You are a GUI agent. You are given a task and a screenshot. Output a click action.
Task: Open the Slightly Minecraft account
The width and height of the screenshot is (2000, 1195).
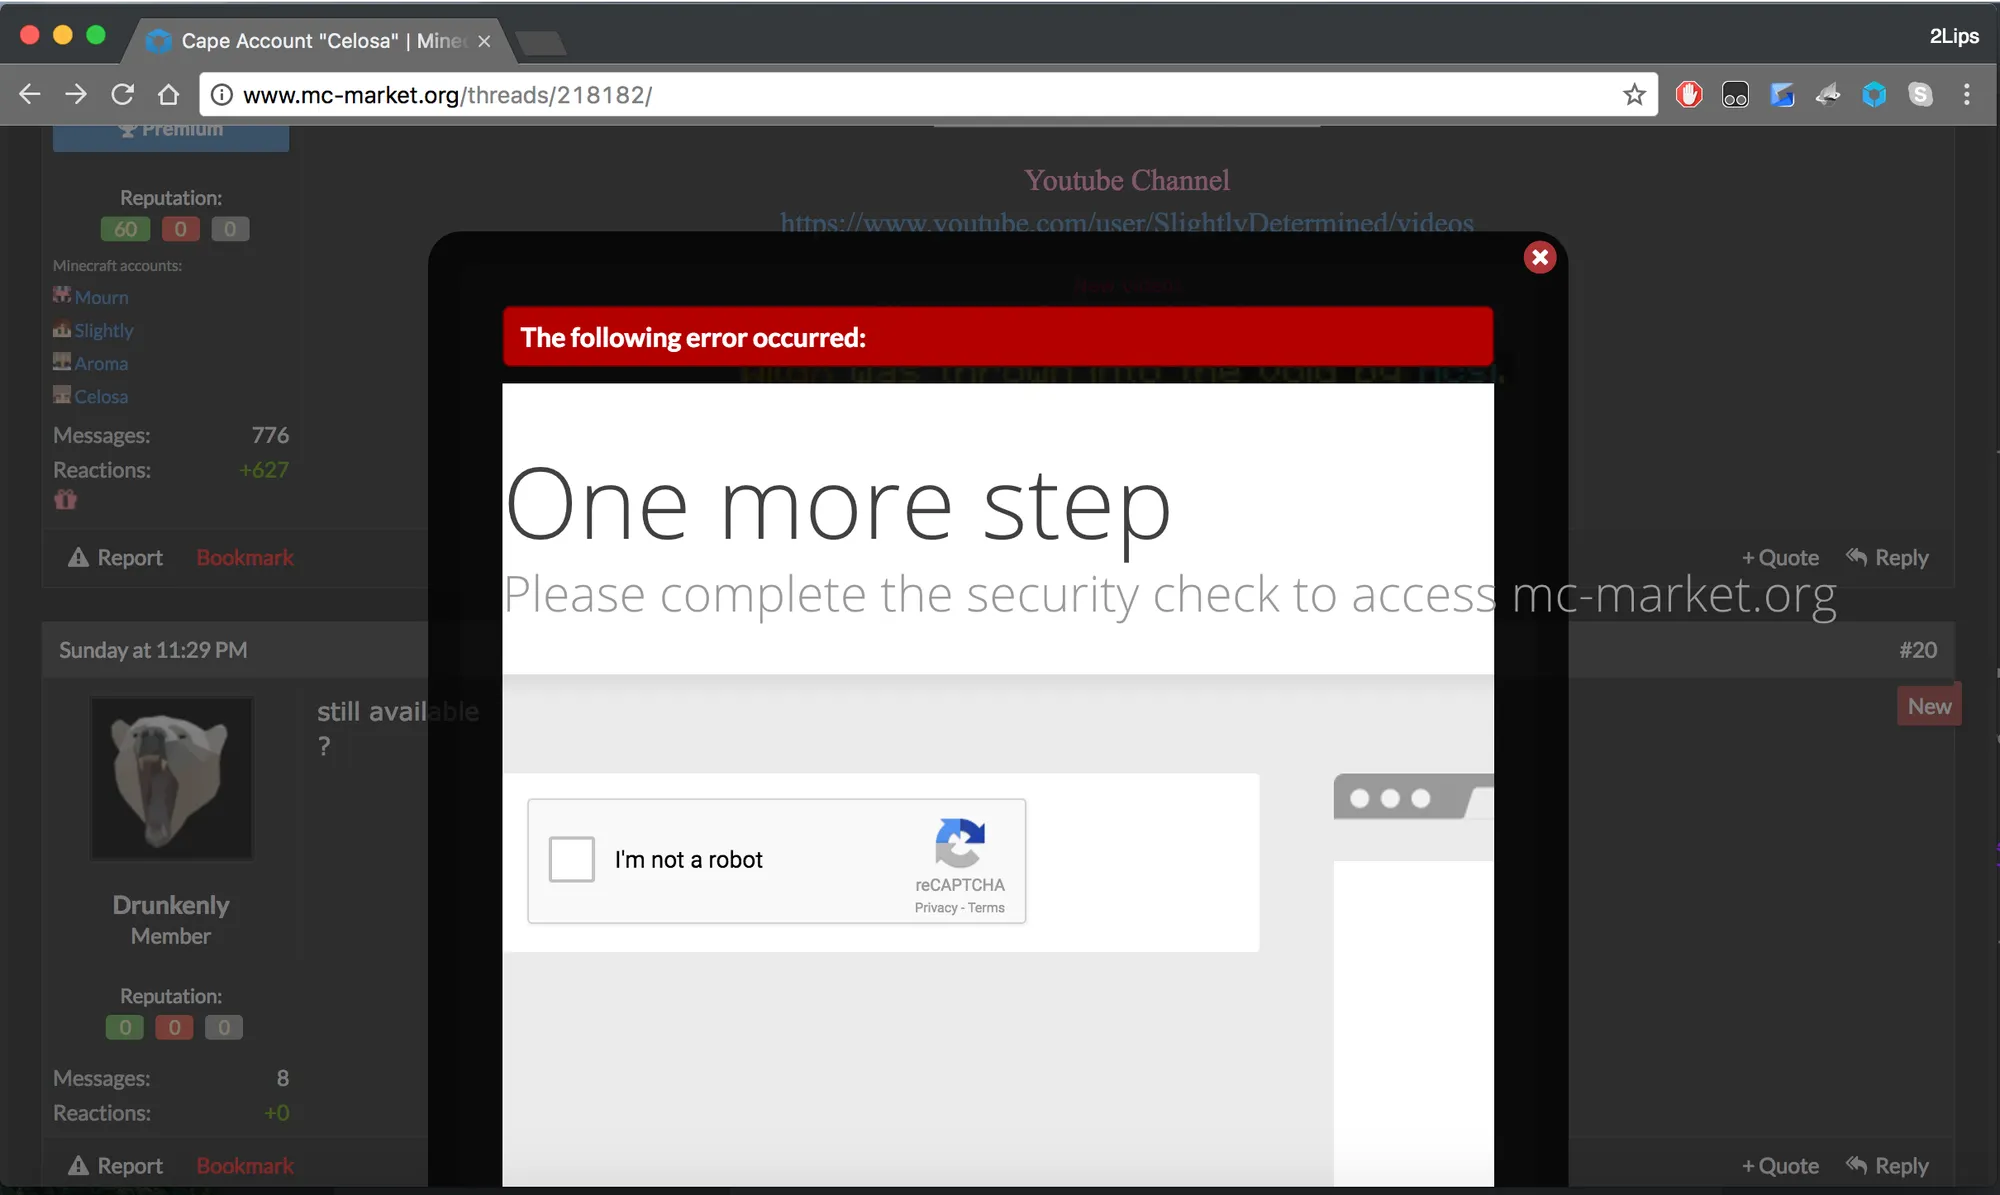(x=103, y=330)
